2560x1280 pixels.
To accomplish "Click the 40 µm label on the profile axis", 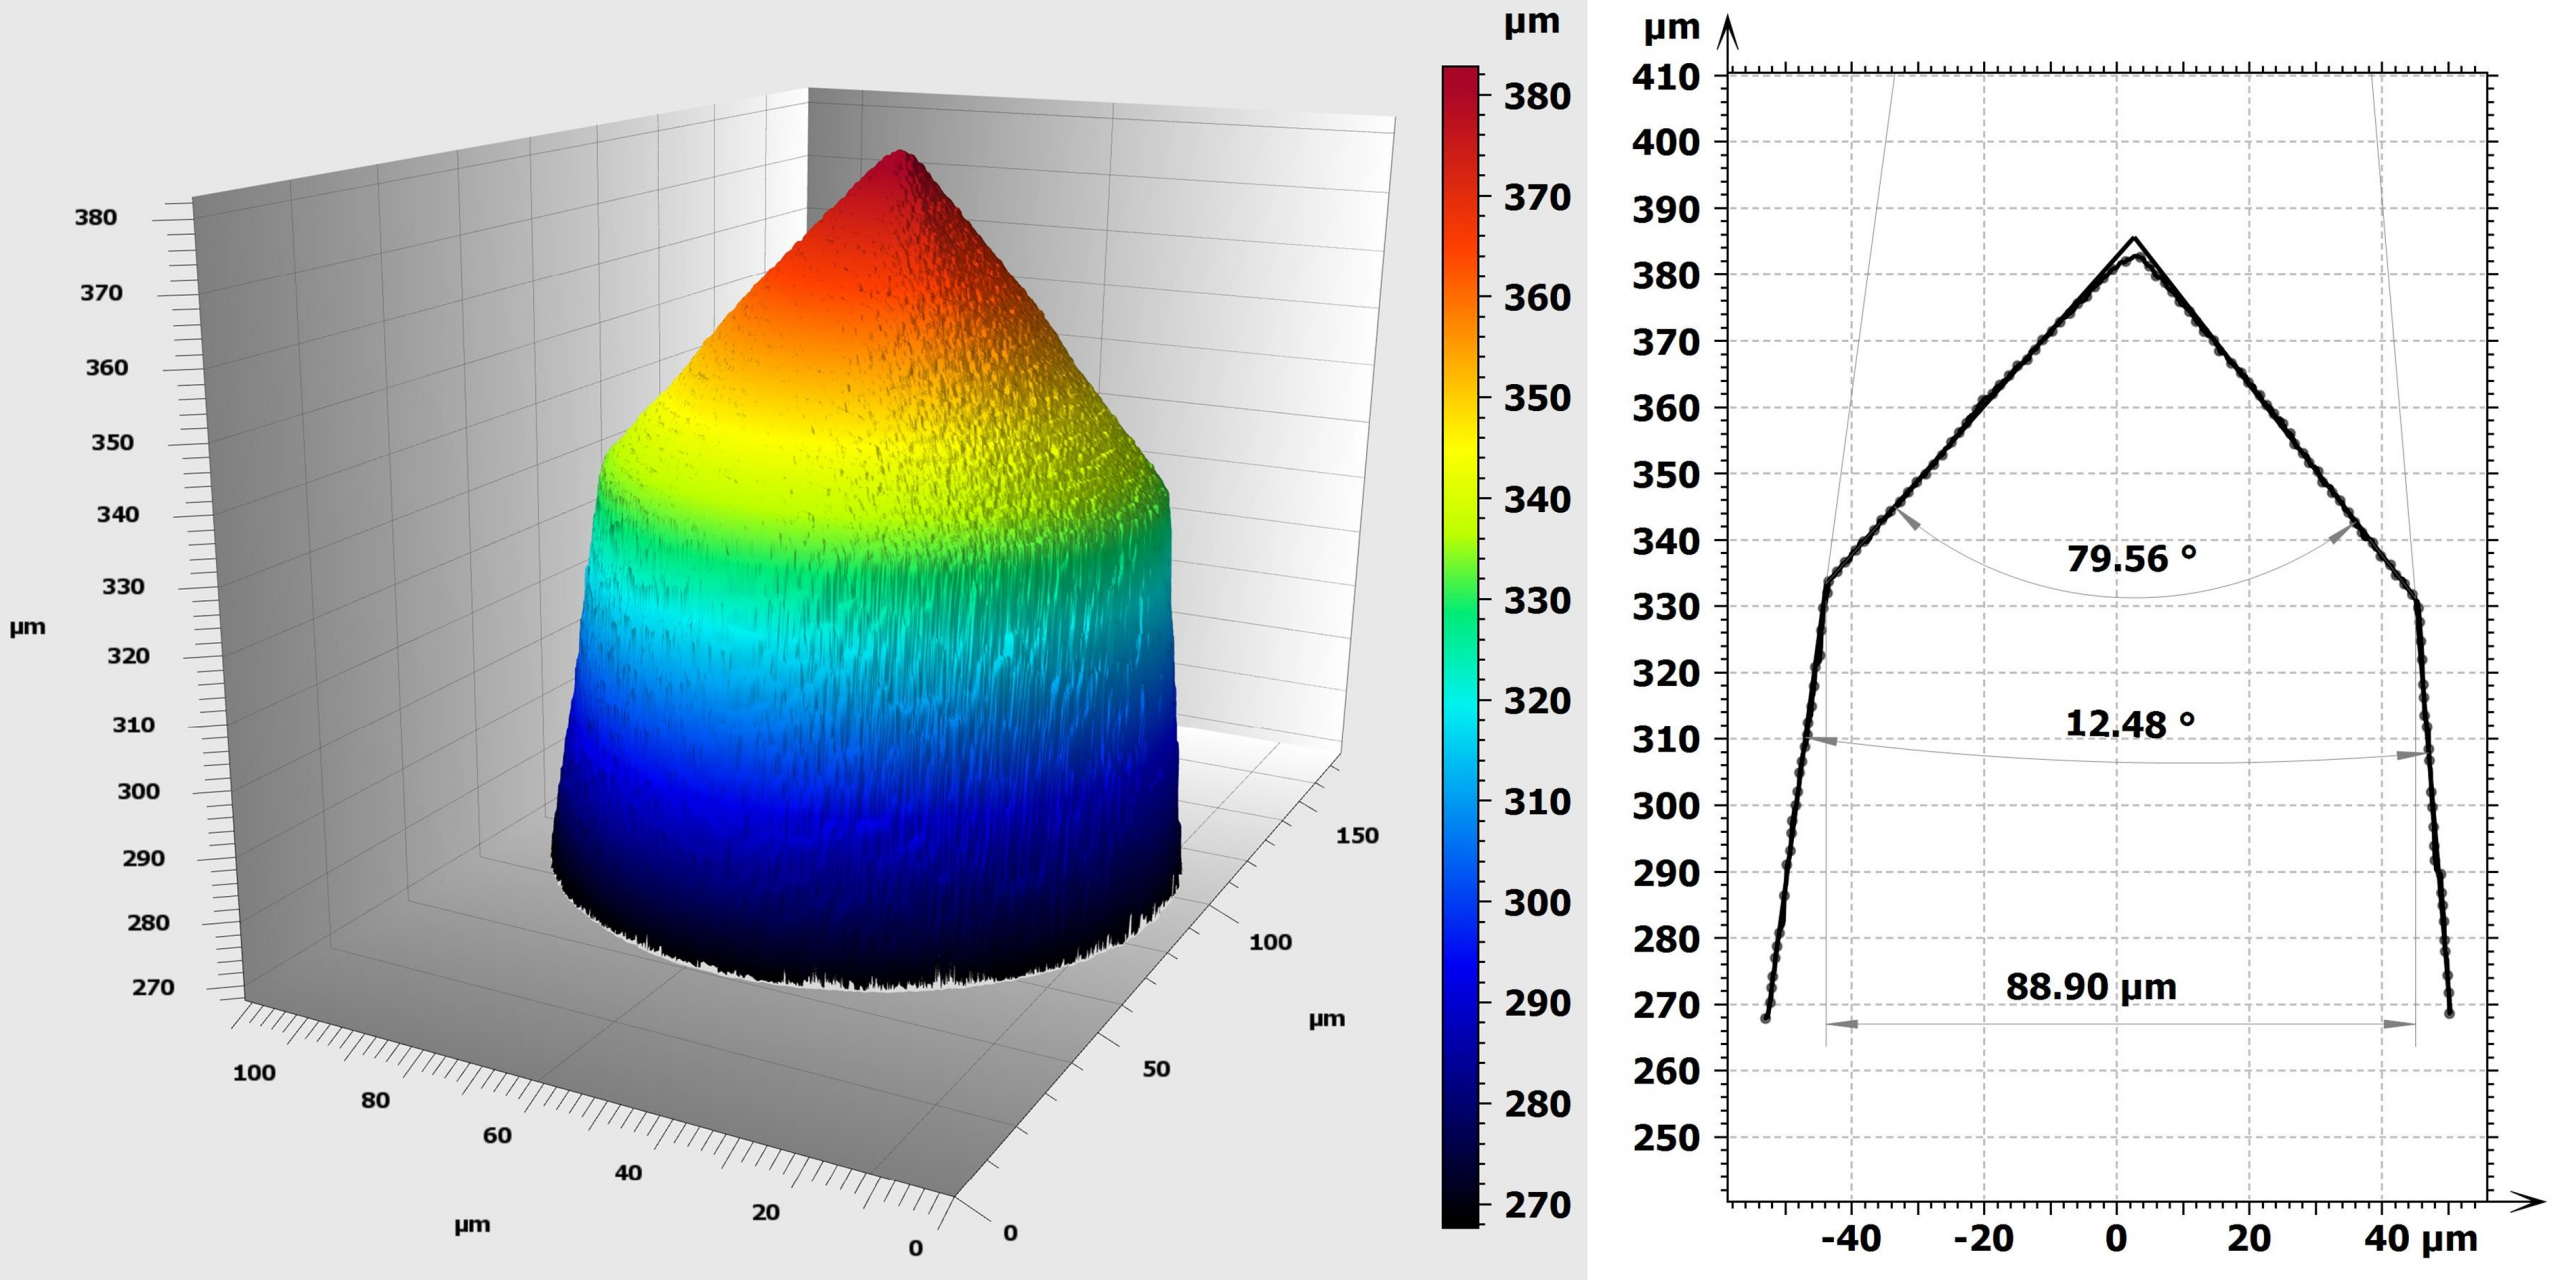I will [2420, 1239].
